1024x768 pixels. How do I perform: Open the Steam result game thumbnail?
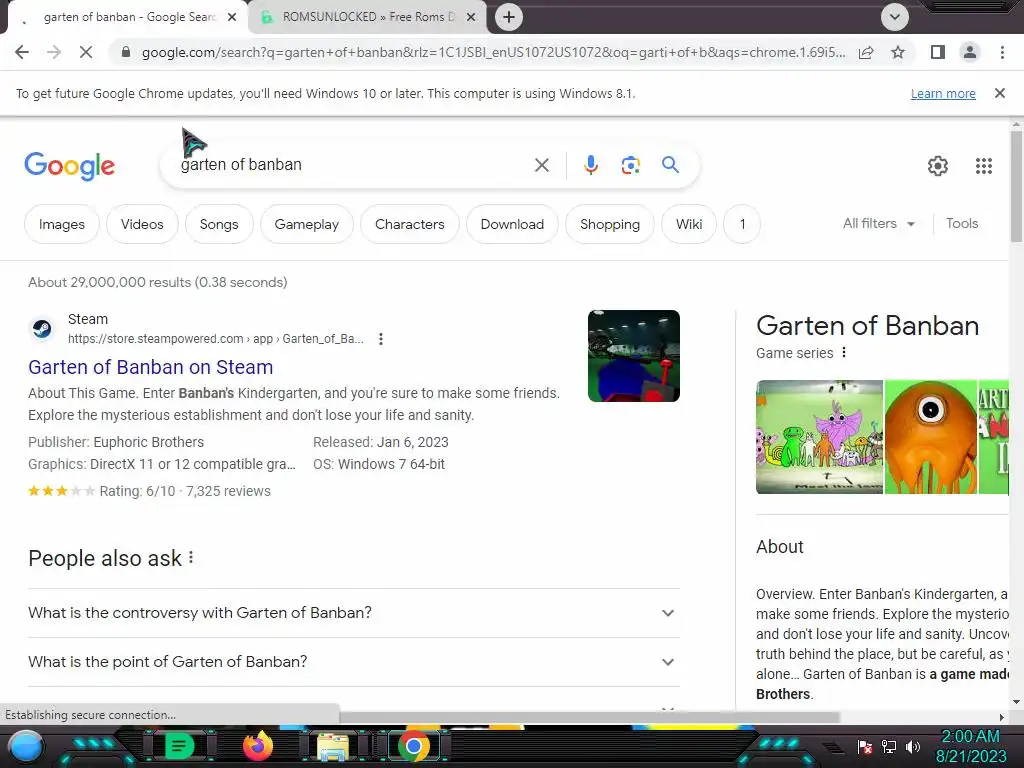[x=633, y=356]
